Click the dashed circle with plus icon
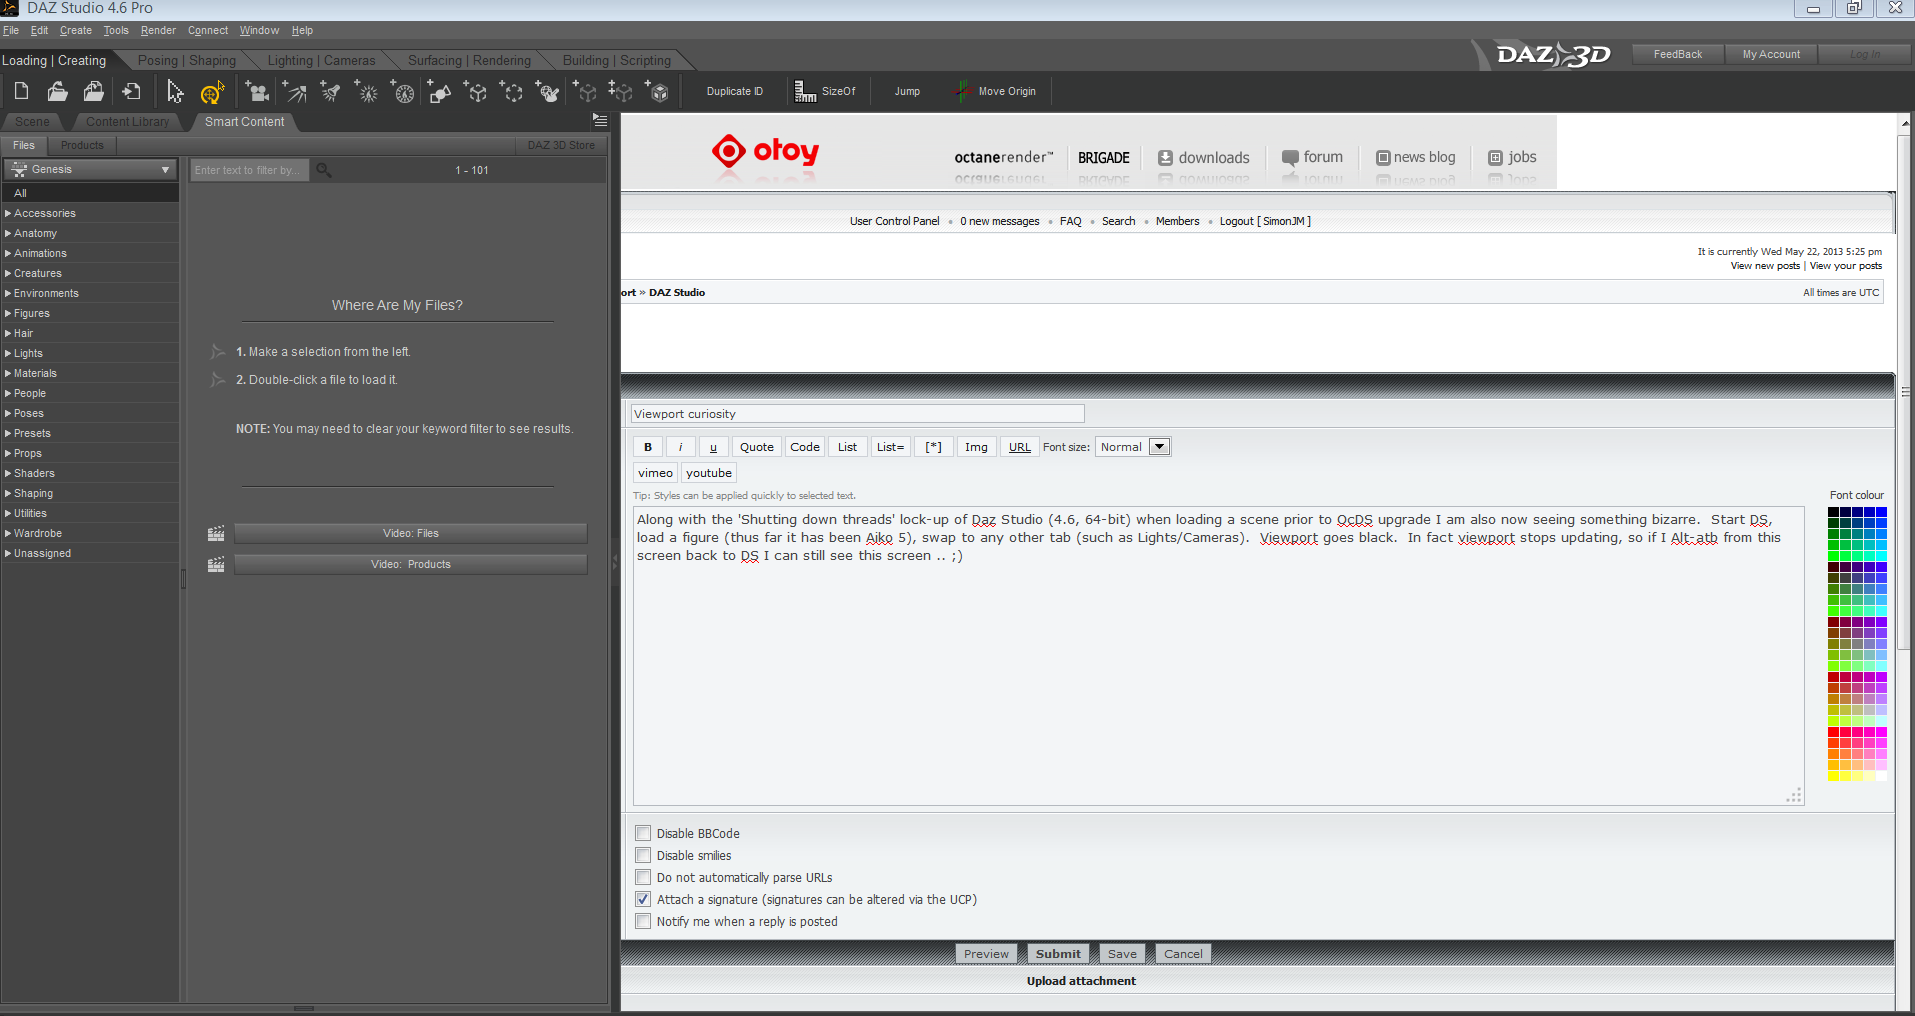Screen dimensions: 1915x1016 point(512,93)
